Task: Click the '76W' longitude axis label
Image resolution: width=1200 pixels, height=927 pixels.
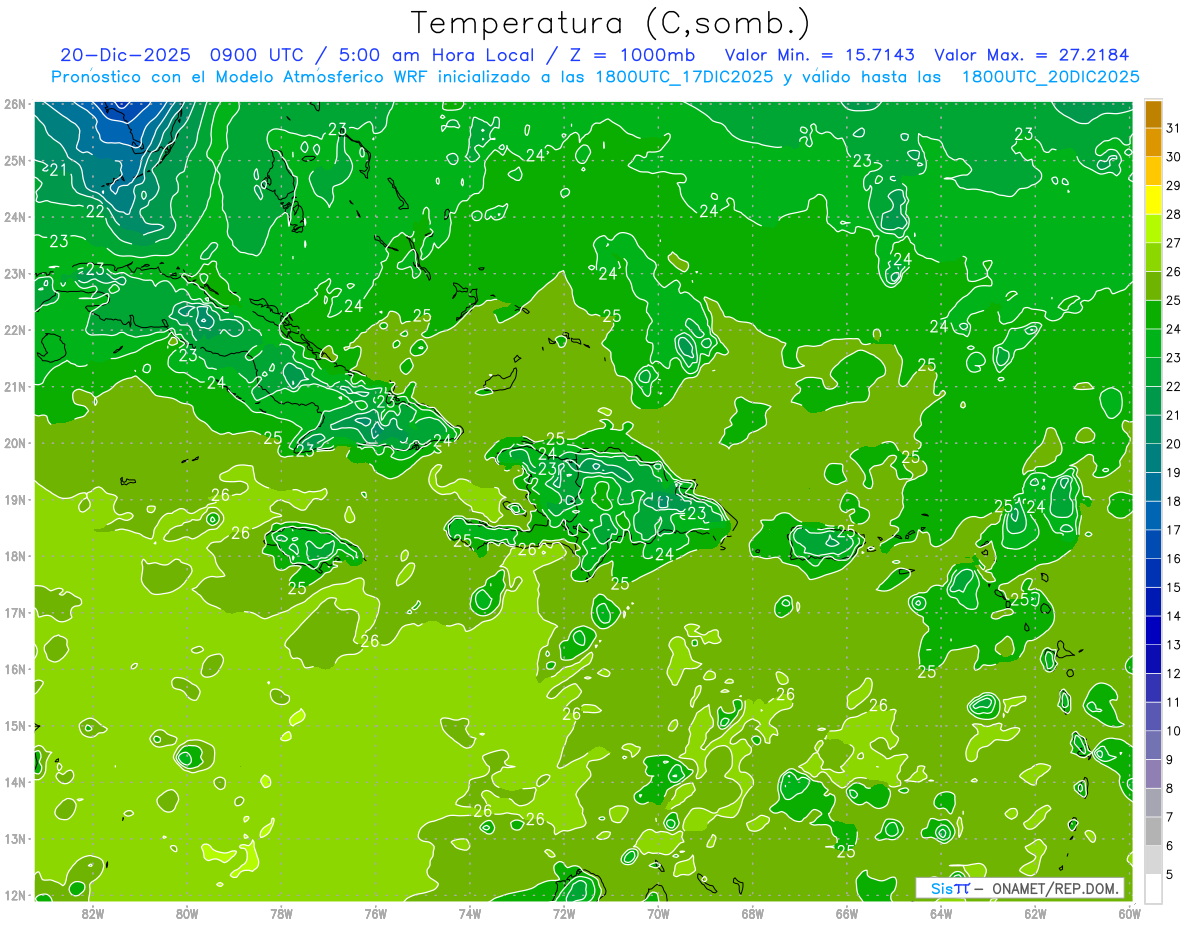Action: [x=375, y=913]
